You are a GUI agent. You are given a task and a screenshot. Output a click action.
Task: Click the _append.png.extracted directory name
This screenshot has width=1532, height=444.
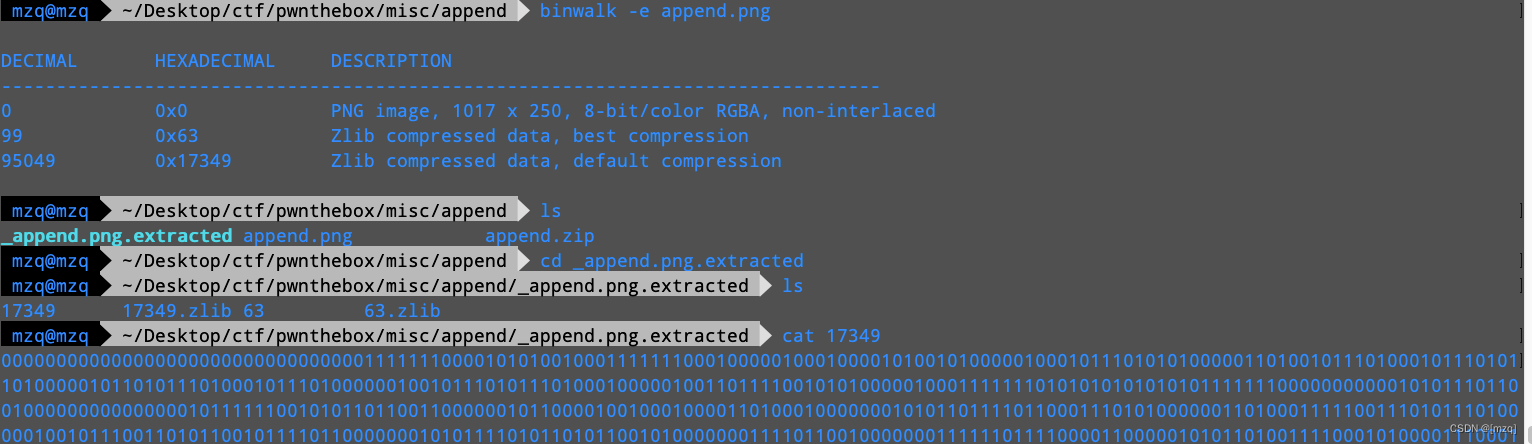pyautogui.click(x=117, y=236)
